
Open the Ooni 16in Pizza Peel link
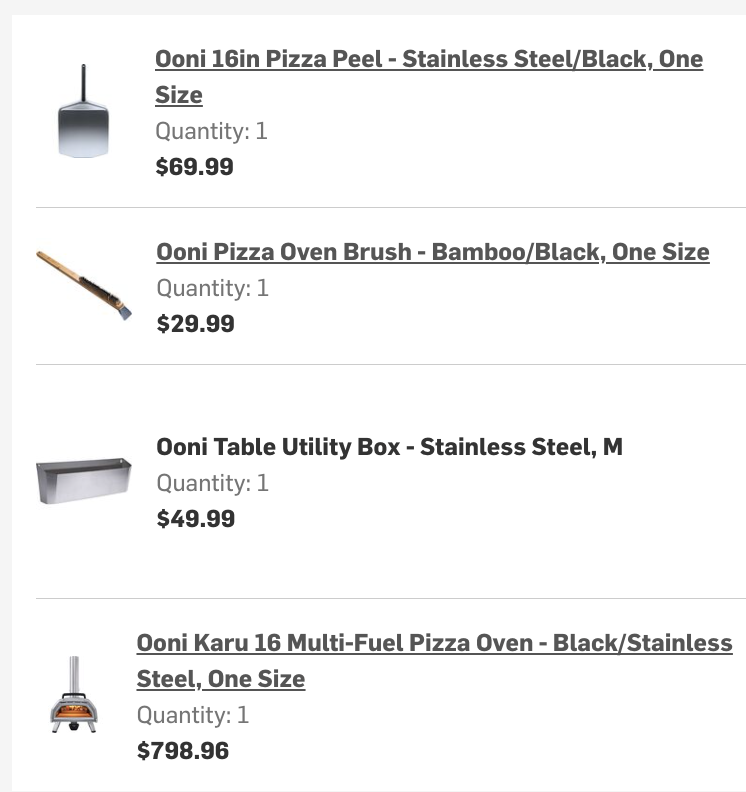pos(428,60)
